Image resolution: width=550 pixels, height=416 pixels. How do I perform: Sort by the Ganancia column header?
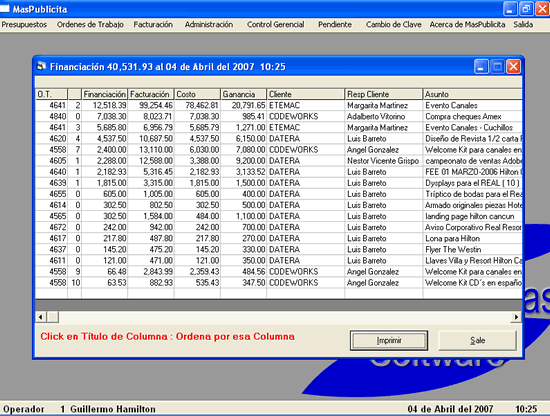[x=243, y=94]
